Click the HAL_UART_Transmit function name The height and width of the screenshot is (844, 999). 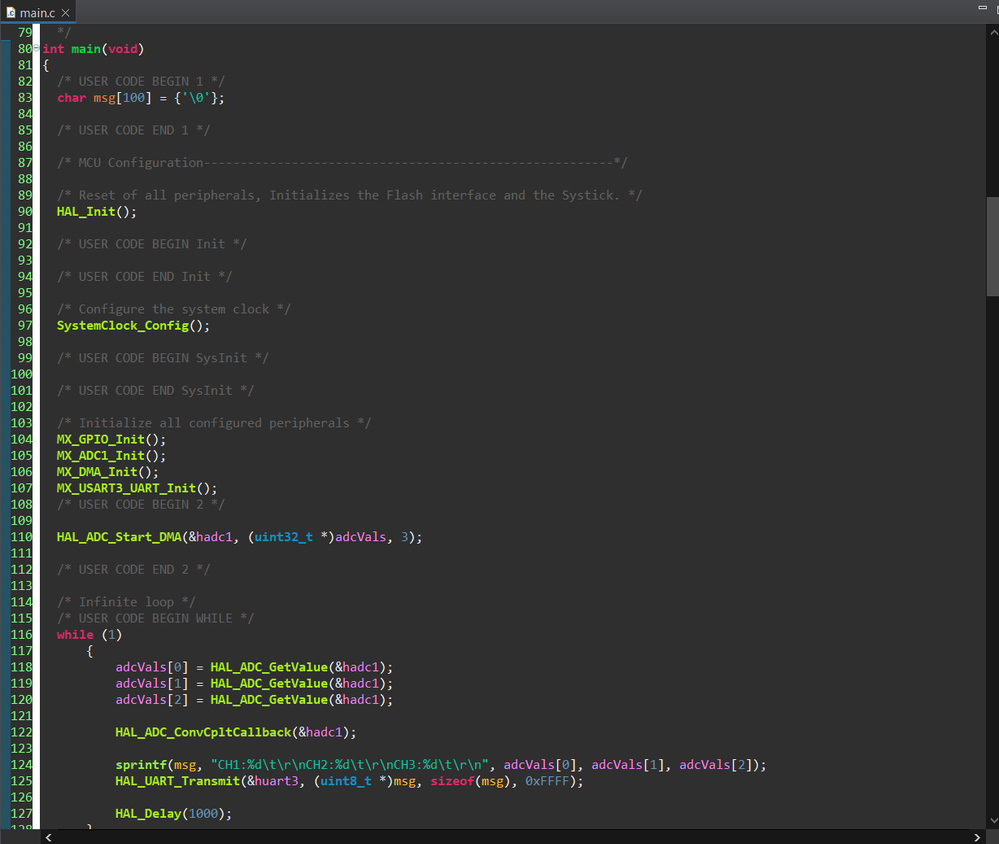pyautogui.click(x=177, y=781)
